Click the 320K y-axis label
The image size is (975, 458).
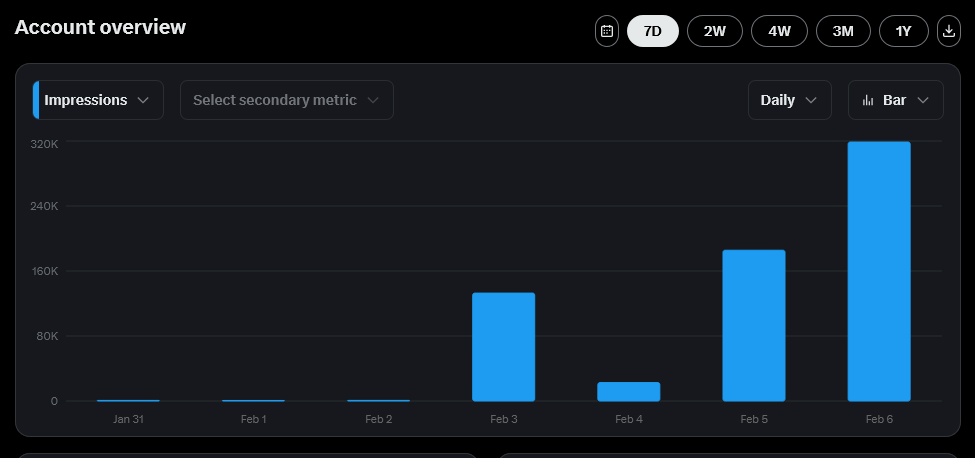point(44,144)
